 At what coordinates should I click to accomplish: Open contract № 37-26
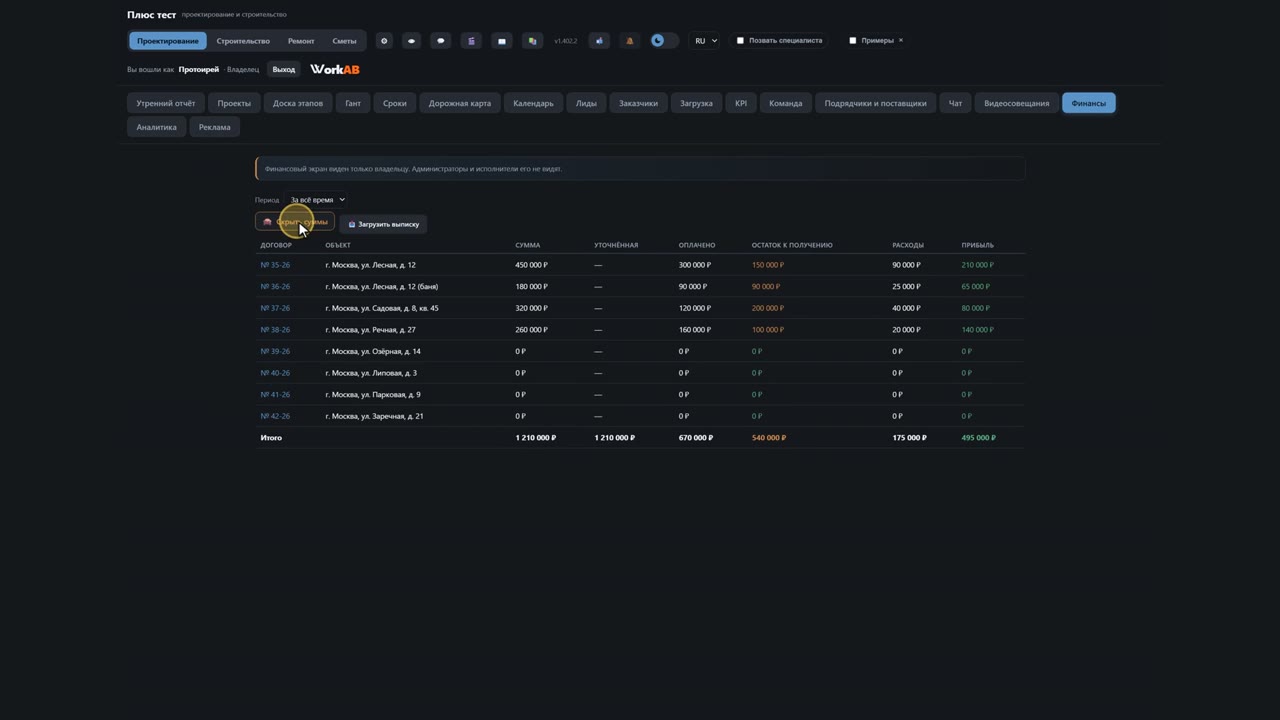point(275,308)
